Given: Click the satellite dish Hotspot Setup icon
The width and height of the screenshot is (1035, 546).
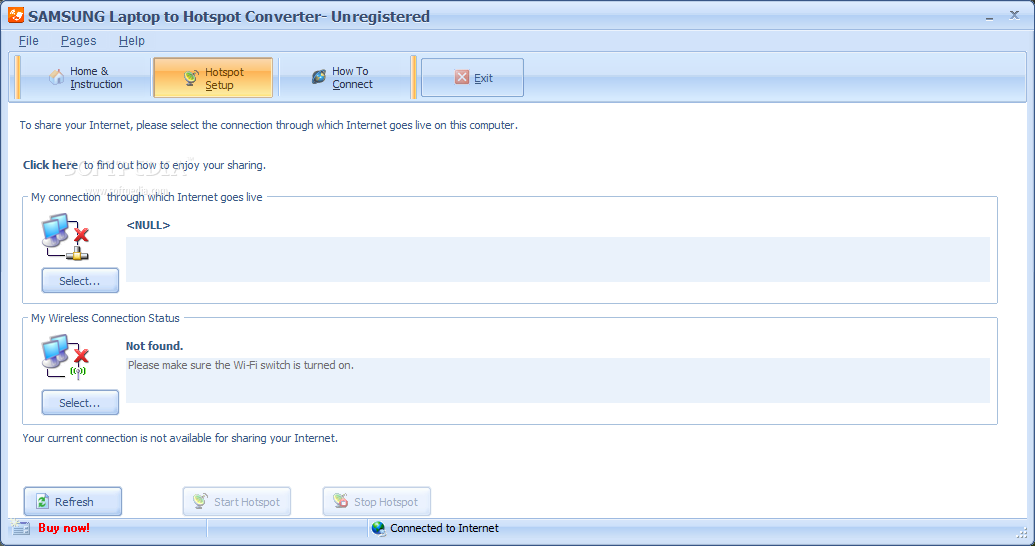Looking at the screenshot, I should [191, 78].
